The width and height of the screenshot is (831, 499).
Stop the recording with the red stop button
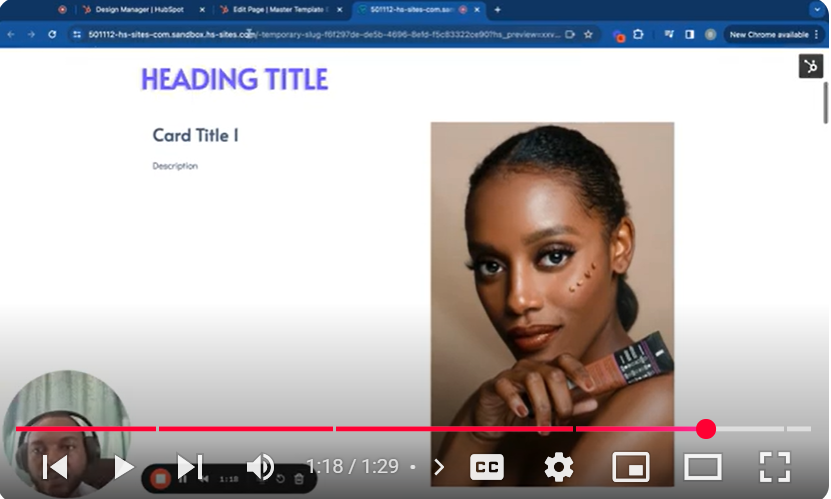click(161, 479)
